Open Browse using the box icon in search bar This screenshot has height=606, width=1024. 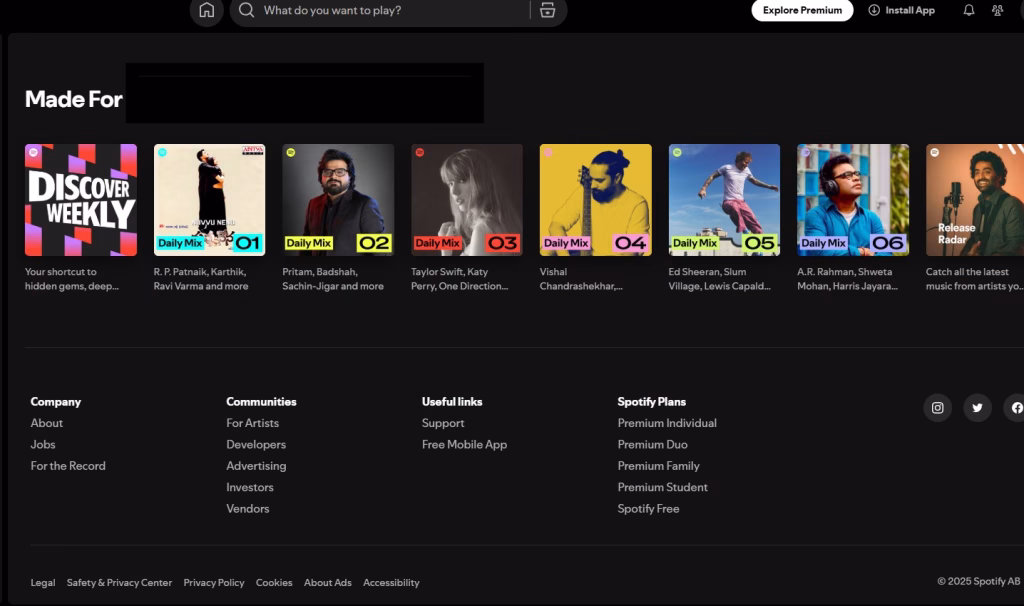tap(546, 12)
